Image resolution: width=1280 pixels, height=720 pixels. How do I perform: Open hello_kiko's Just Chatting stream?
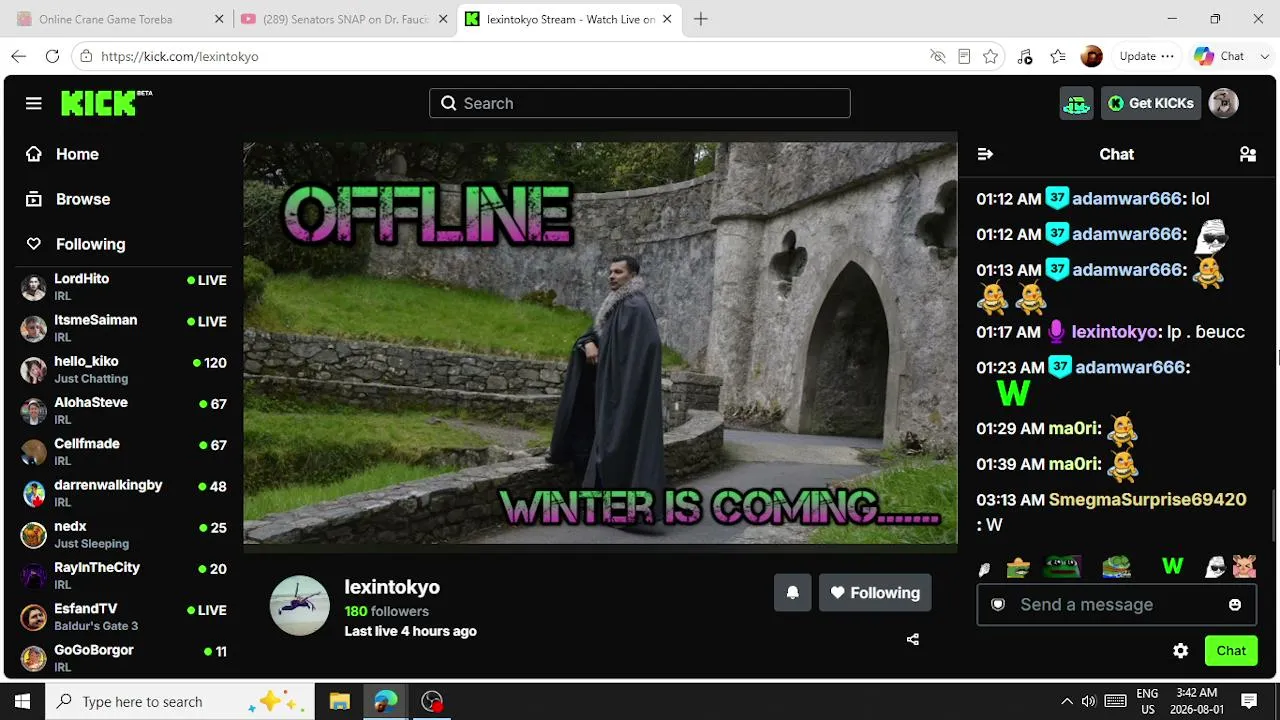[x=124, y=369]
